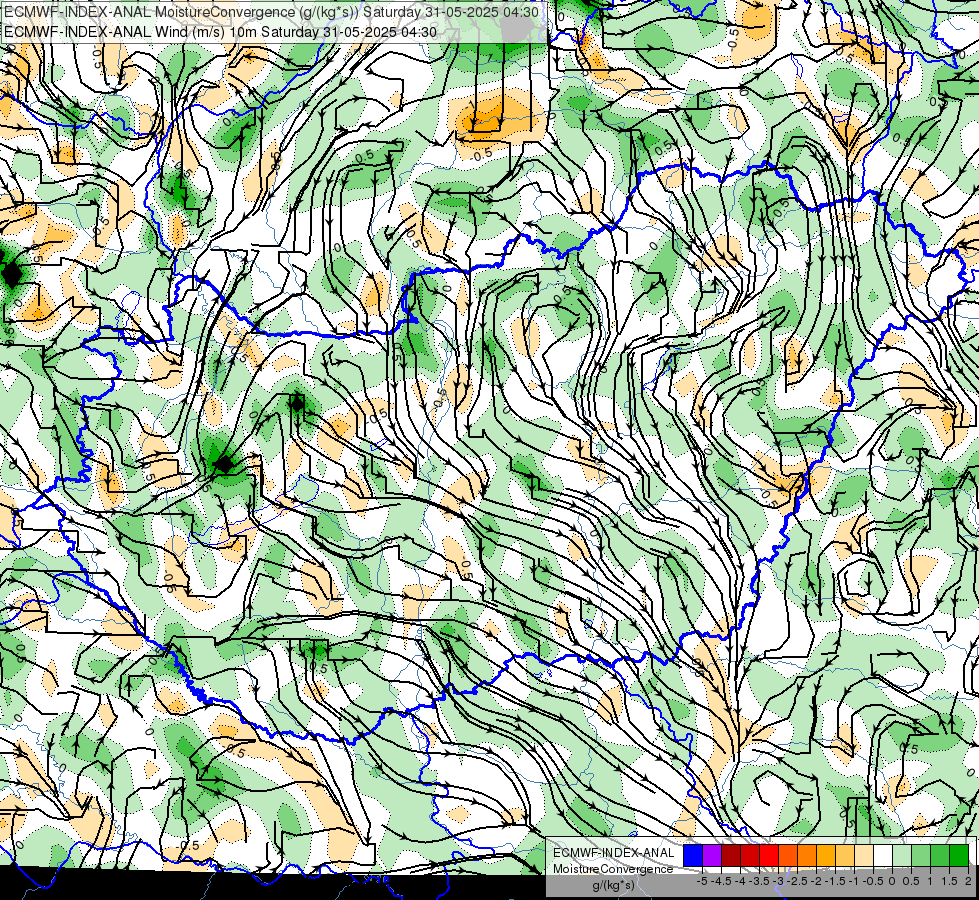The image size is (979, 900).
Task: Click the purple legend color swatch
Action: coord(712,855)
